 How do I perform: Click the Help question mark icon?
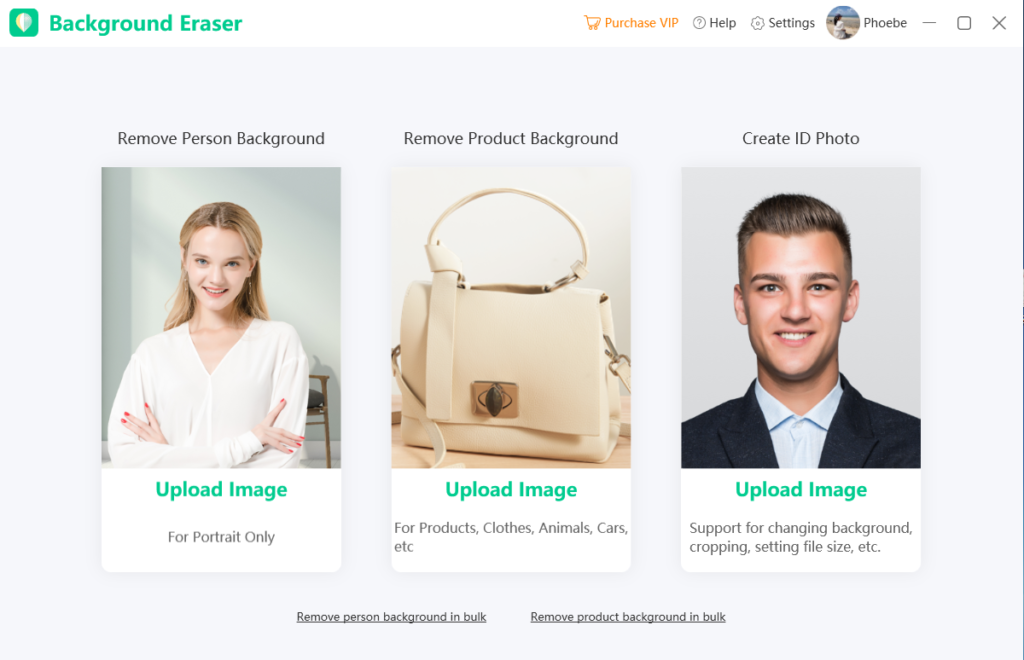699,23
